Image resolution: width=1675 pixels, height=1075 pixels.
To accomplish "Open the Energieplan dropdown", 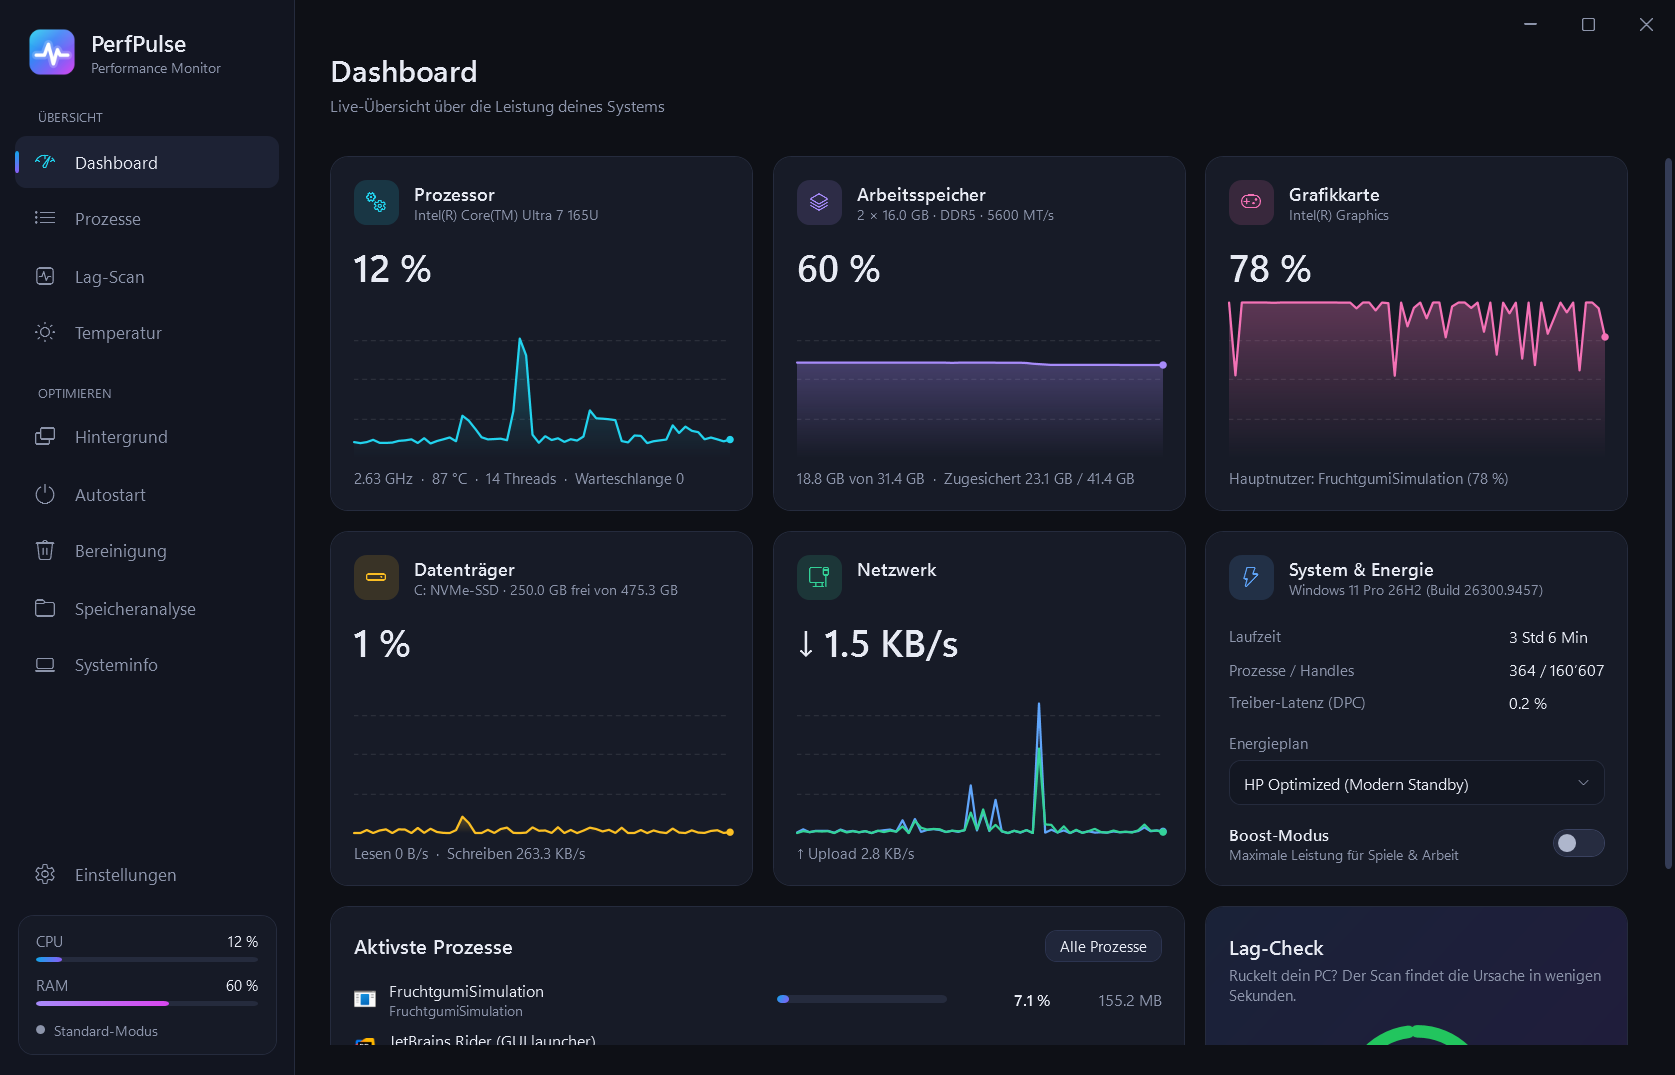I will (1416, 783).
